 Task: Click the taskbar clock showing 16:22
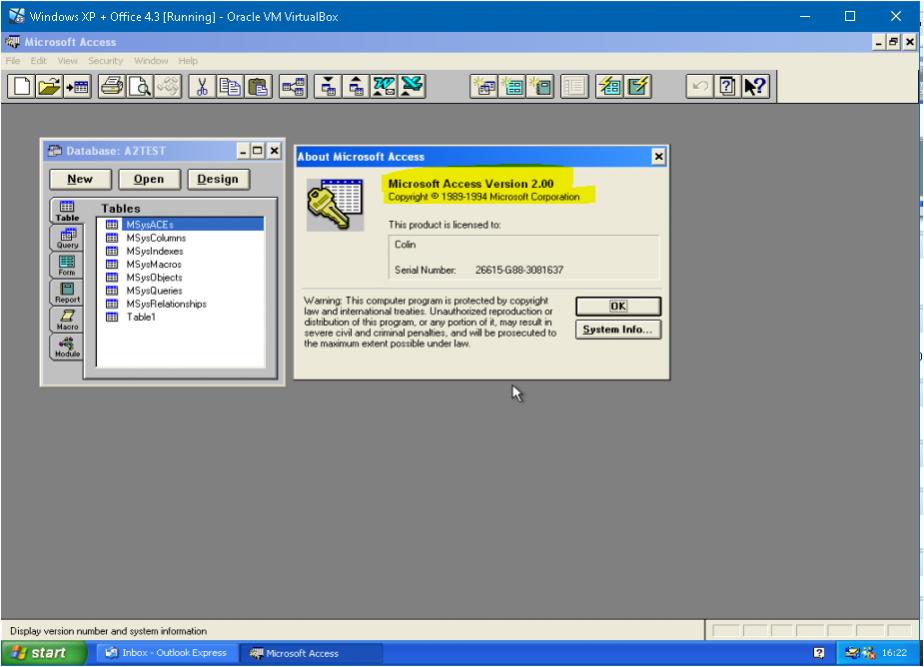pyautogui.click(x=894, y=653)
